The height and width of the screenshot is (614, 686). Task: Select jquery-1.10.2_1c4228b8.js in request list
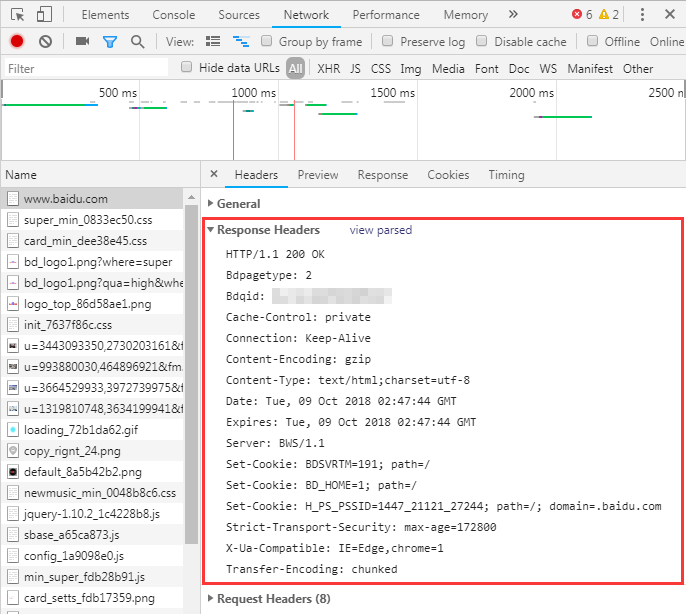[91, 513]
